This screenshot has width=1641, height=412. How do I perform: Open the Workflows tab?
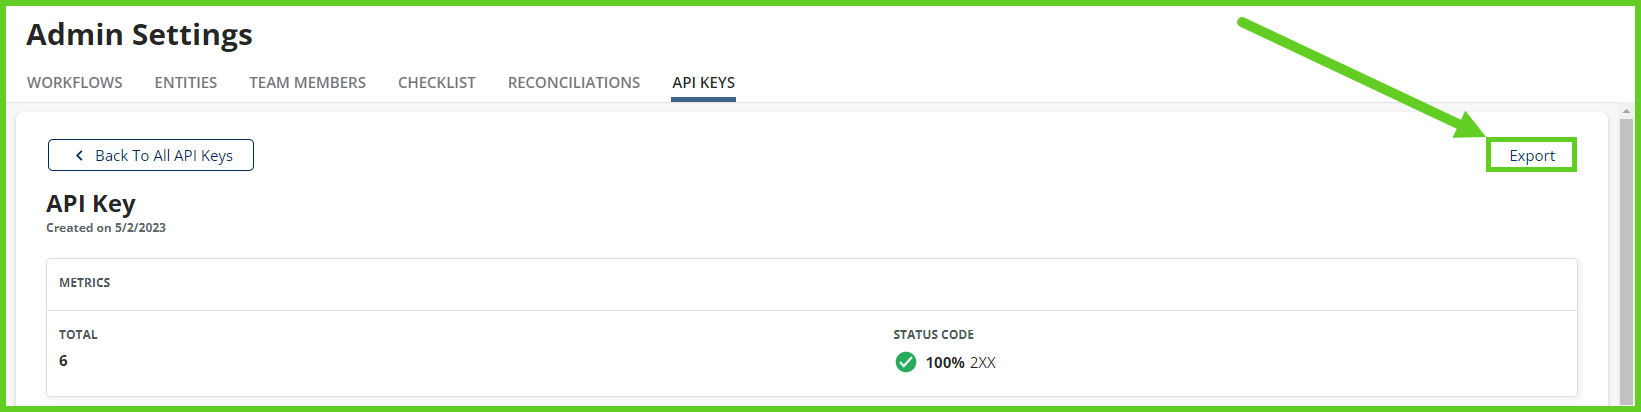click(x=75, y=83)
